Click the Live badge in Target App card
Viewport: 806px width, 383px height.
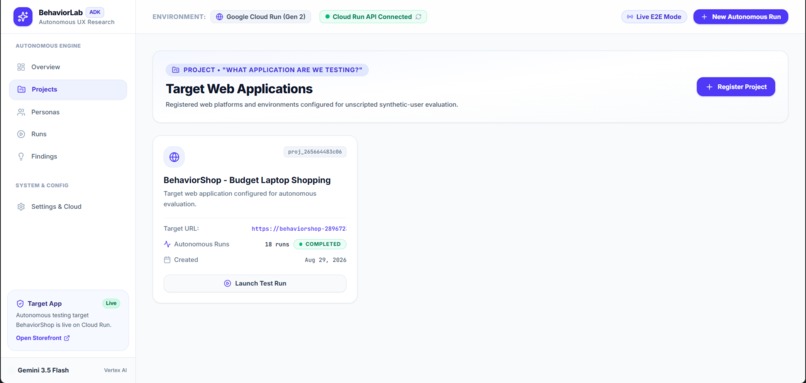111,303
